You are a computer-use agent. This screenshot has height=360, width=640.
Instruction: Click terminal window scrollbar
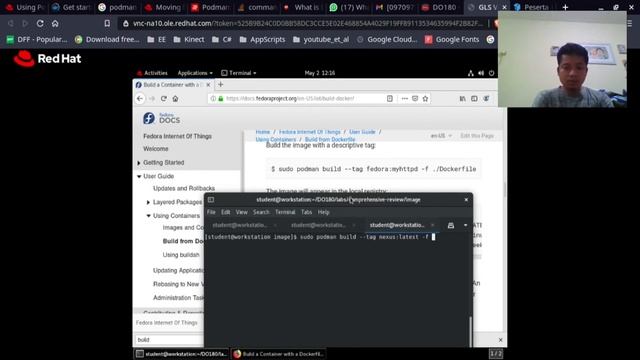471,331
